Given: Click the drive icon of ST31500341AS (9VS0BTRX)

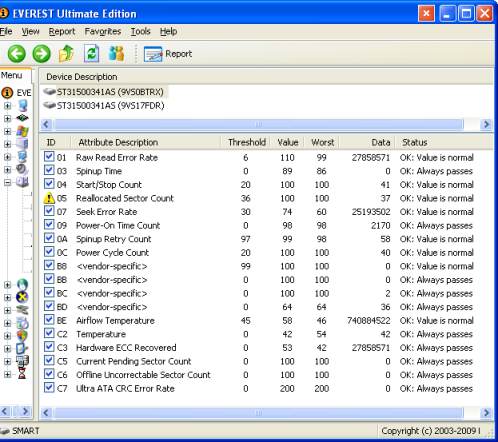Looking at the screenshot, I should pos(50,91).
